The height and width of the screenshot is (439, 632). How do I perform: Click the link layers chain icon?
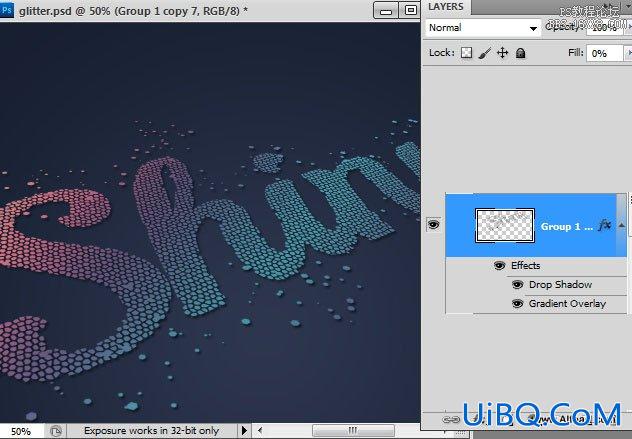[x=451, y=420]
